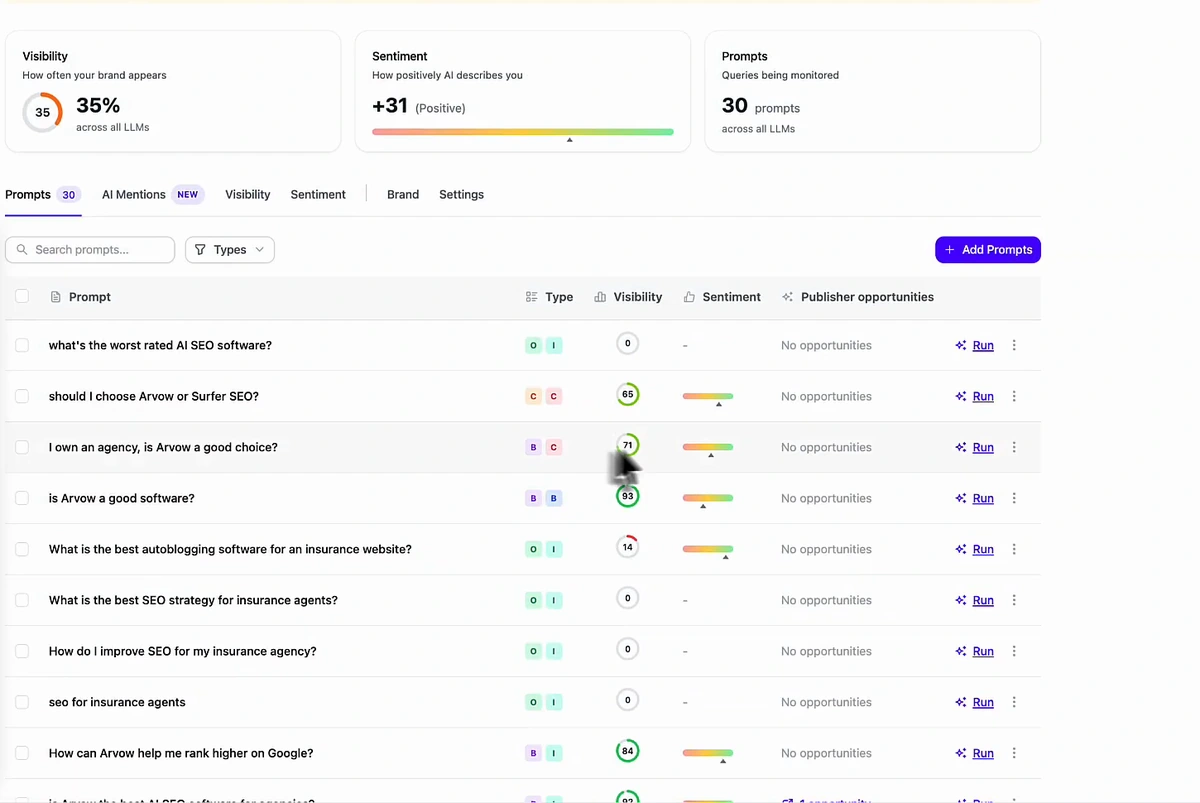Click the Visibility column header
Screen dimensions: 1200x803
tap(628, 297)
